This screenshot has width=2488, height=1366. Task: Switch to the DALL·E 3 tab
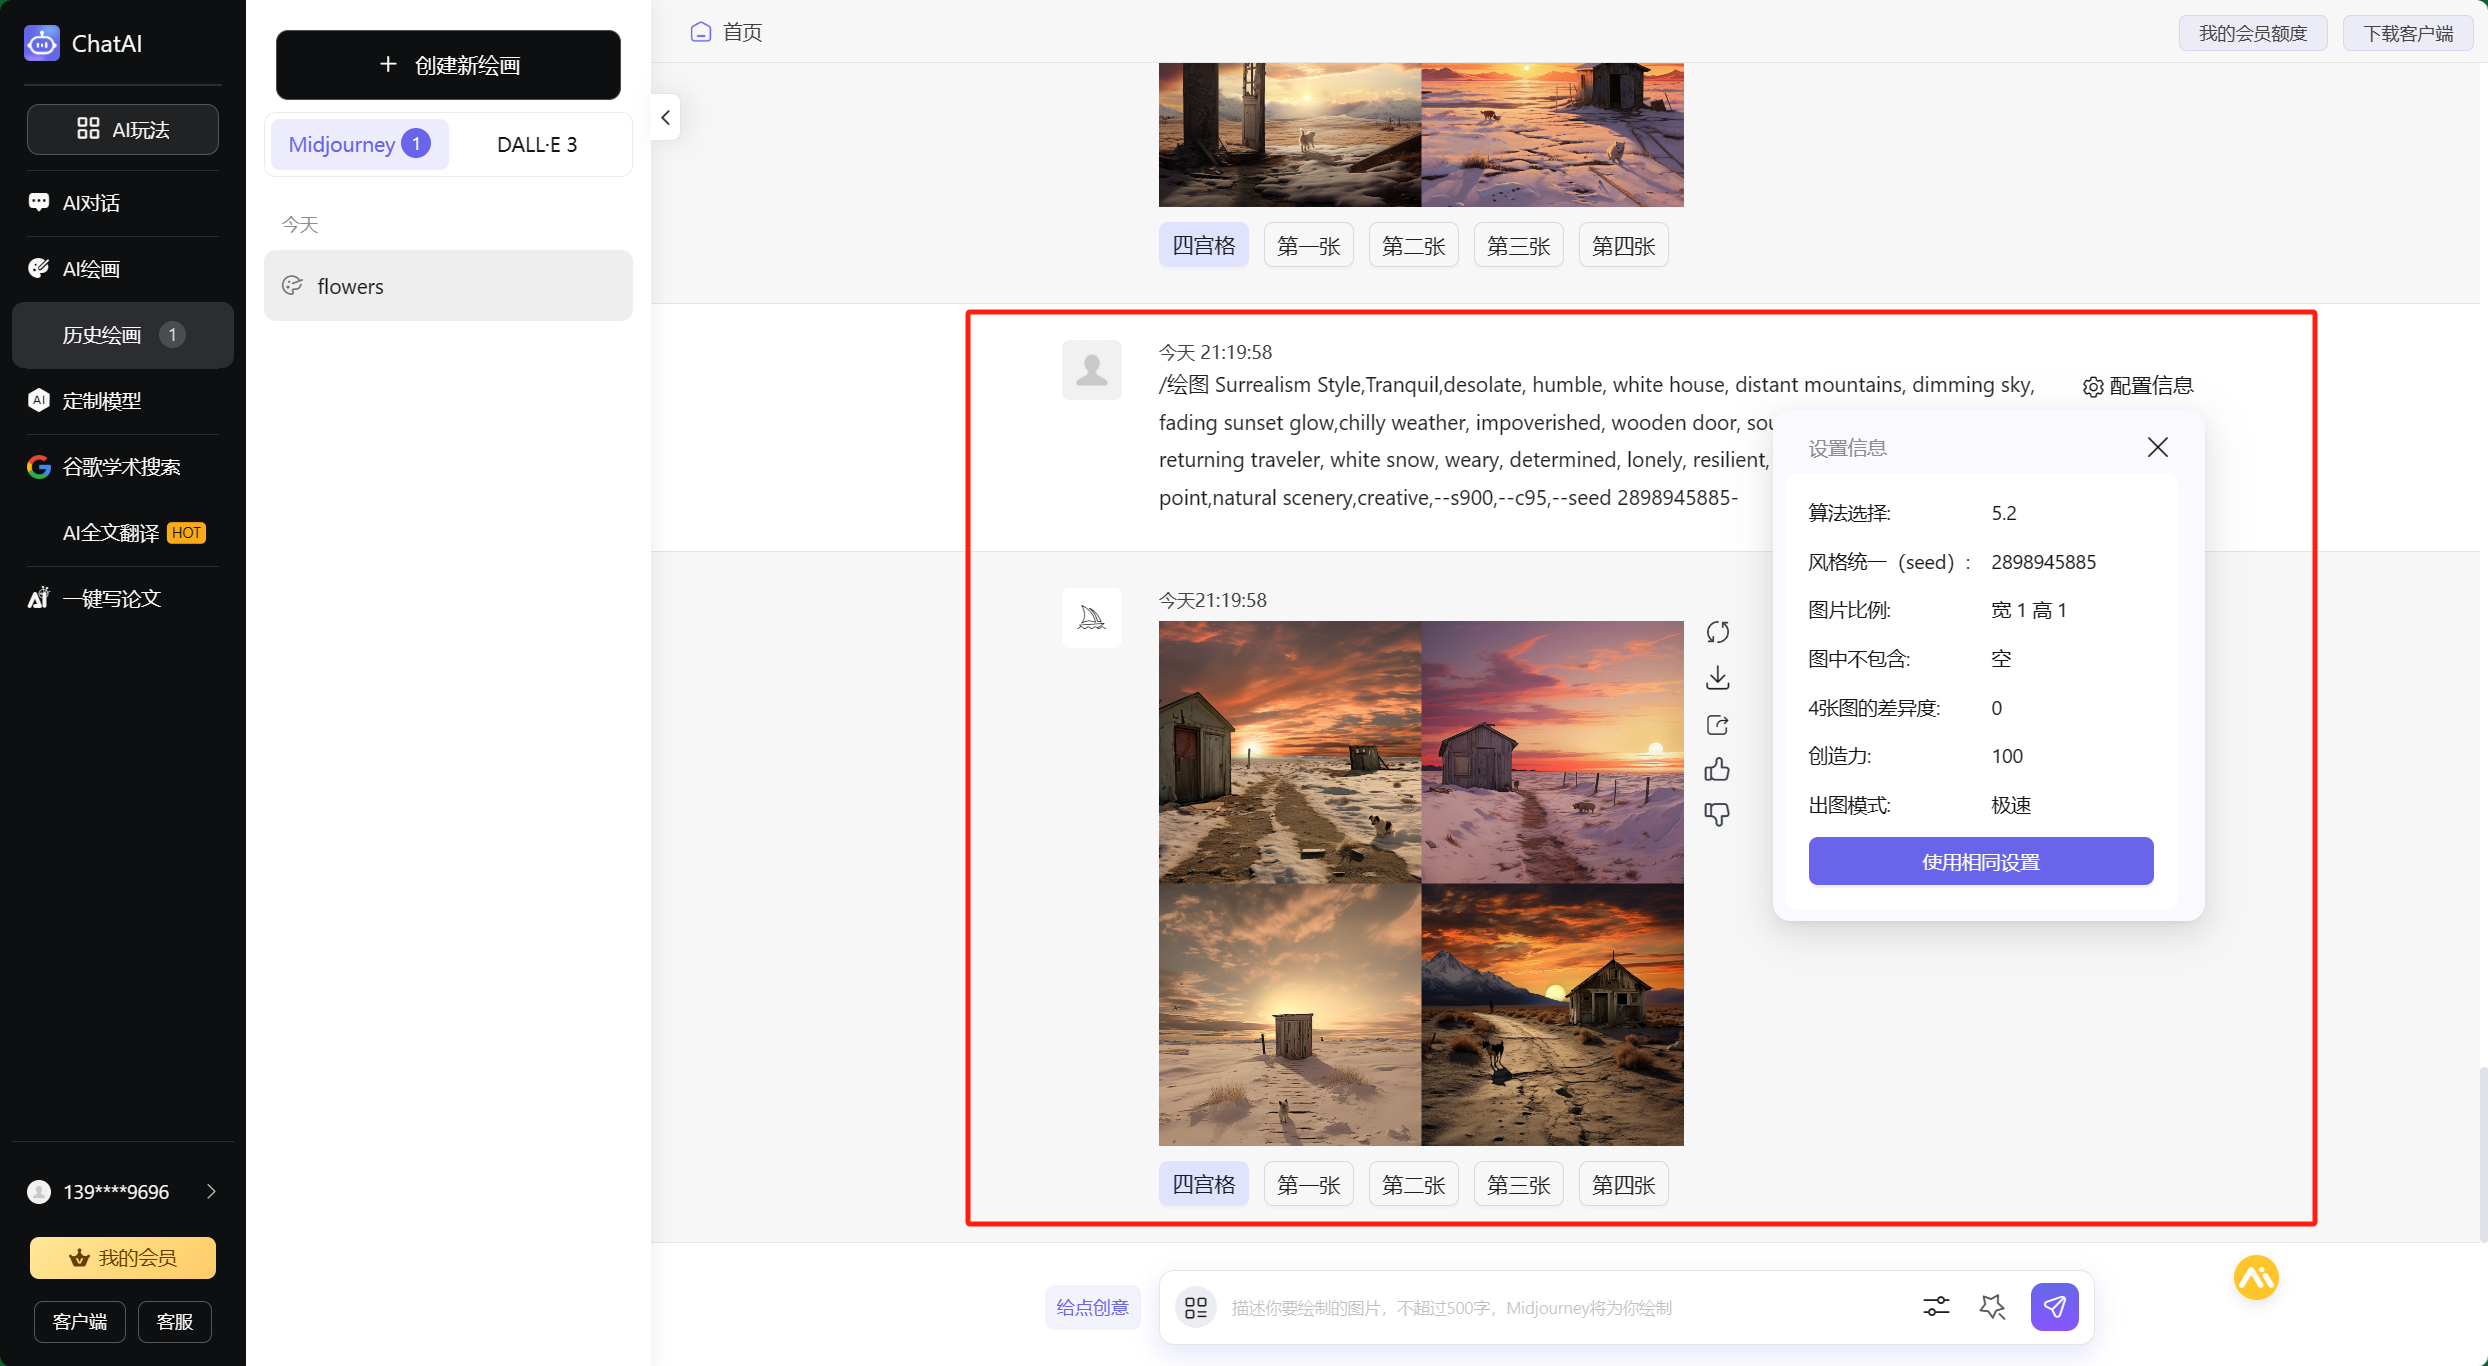coord(537,144)
